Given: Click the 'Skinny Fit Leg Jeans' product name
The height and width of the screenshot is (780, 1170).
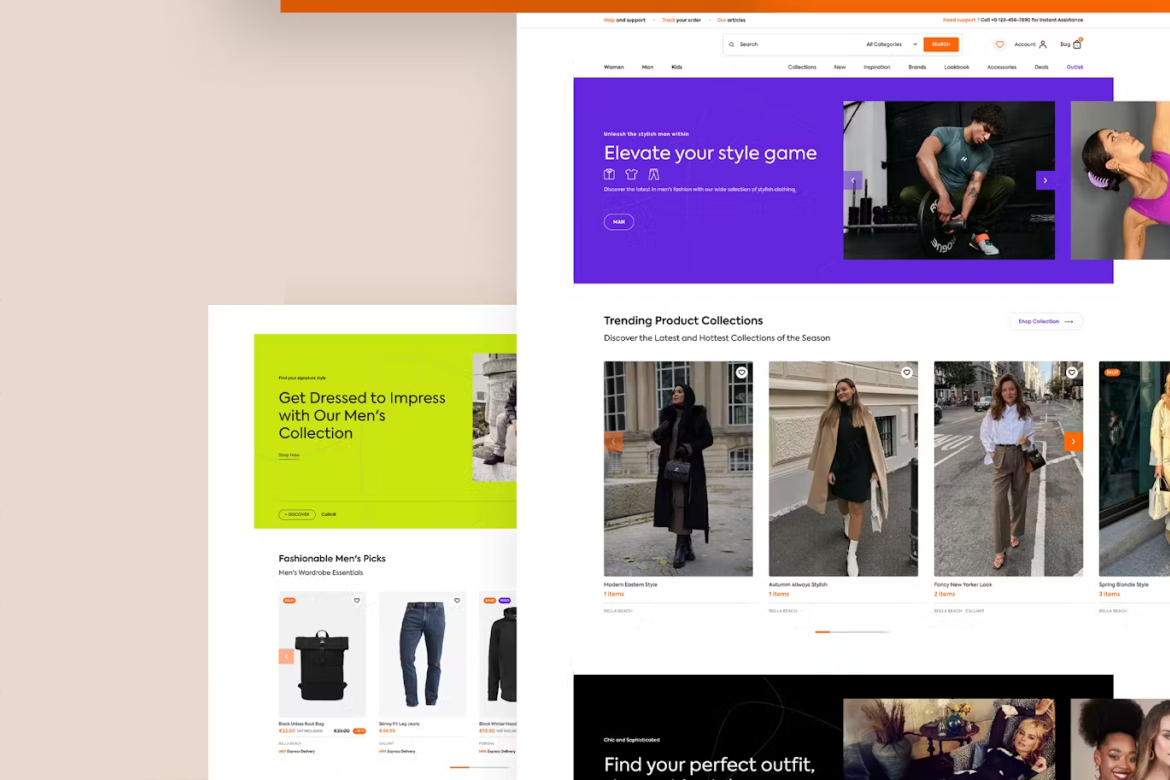Looking at the screenshot, I should point(399,724).
